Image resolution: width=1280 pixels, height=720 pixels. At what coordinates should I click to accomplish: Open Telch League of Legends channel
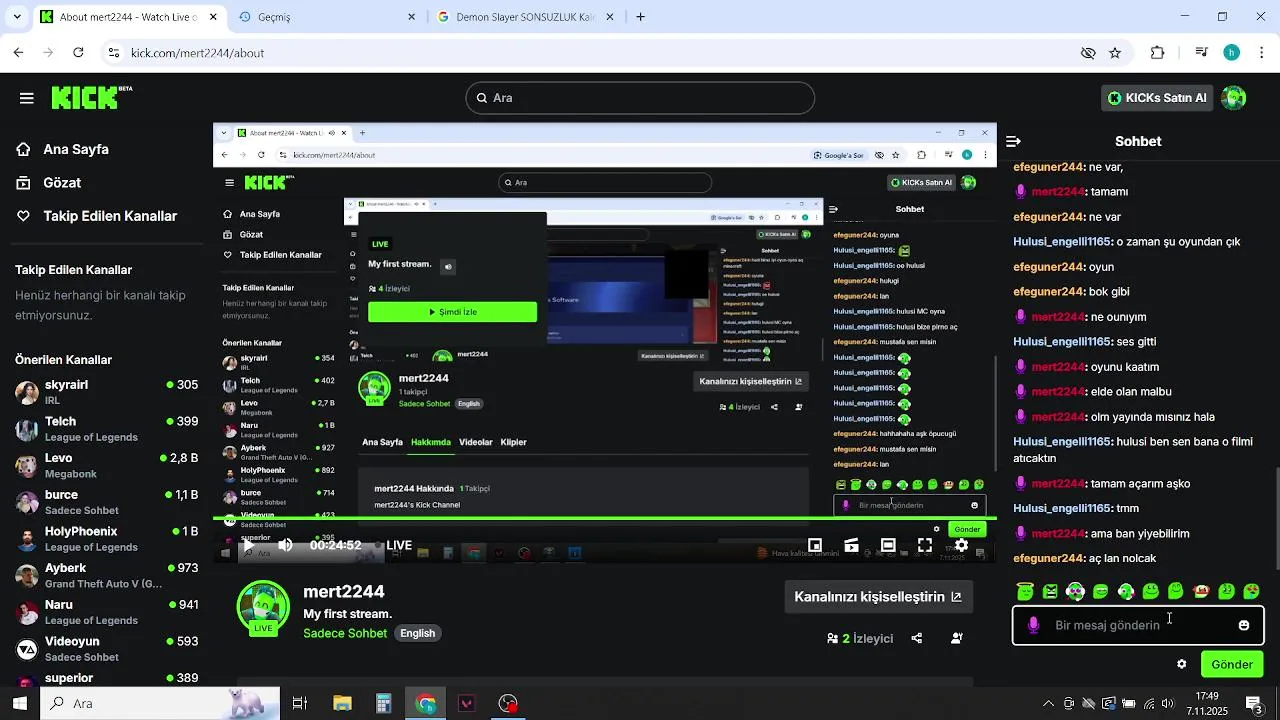click(x=106, y=428)
